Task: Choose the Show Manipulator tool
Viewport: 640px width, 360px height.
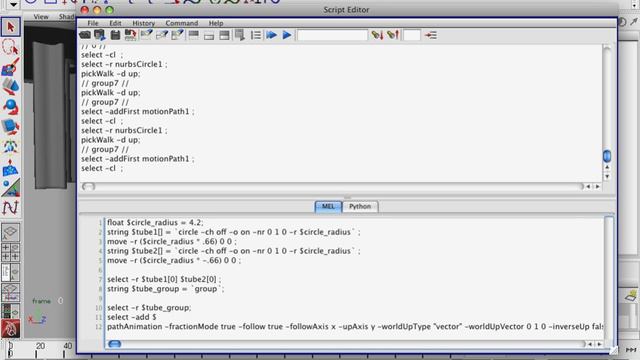Action: (x=10, y=187)
